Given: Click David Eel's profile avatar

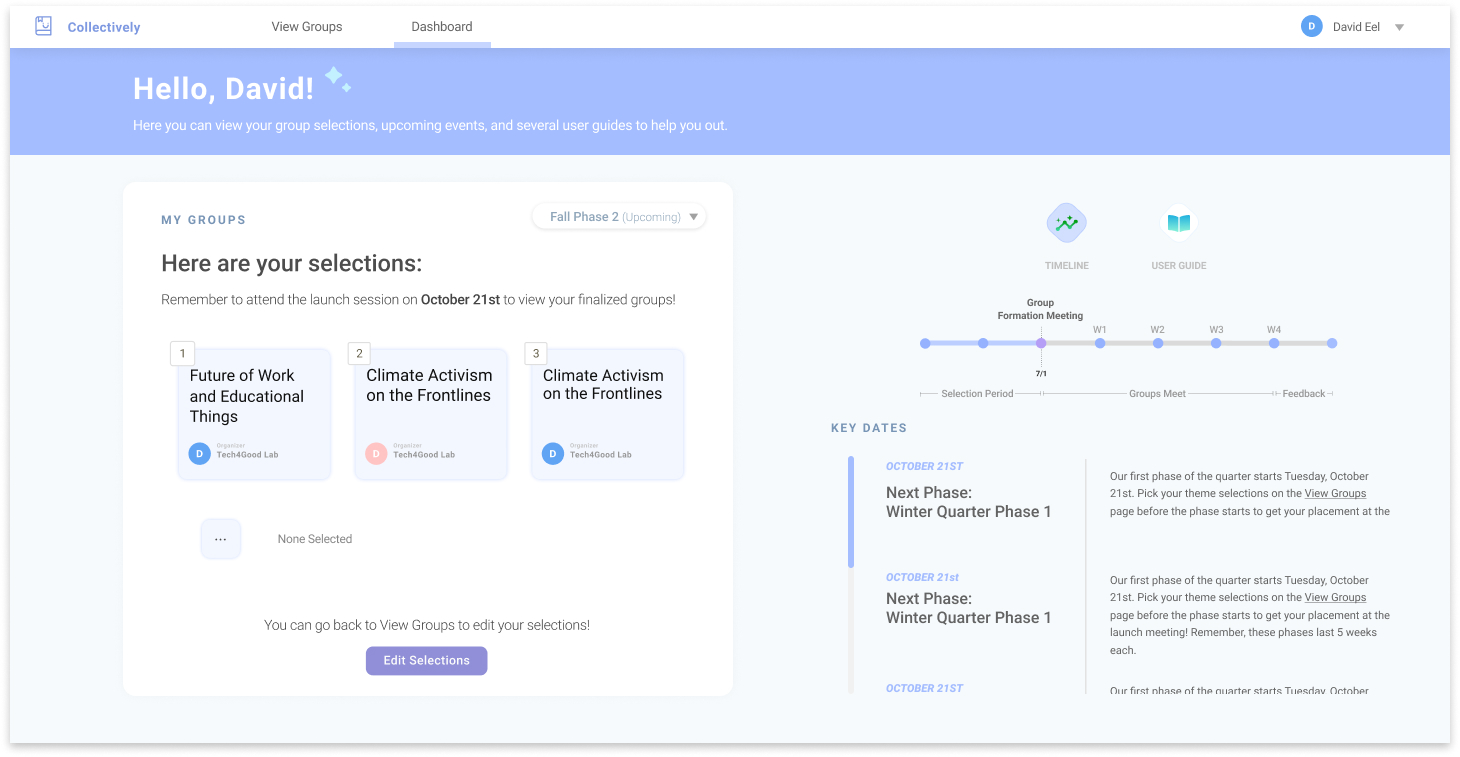Looking at the screenshot, I should click(x=1311, y=27).
